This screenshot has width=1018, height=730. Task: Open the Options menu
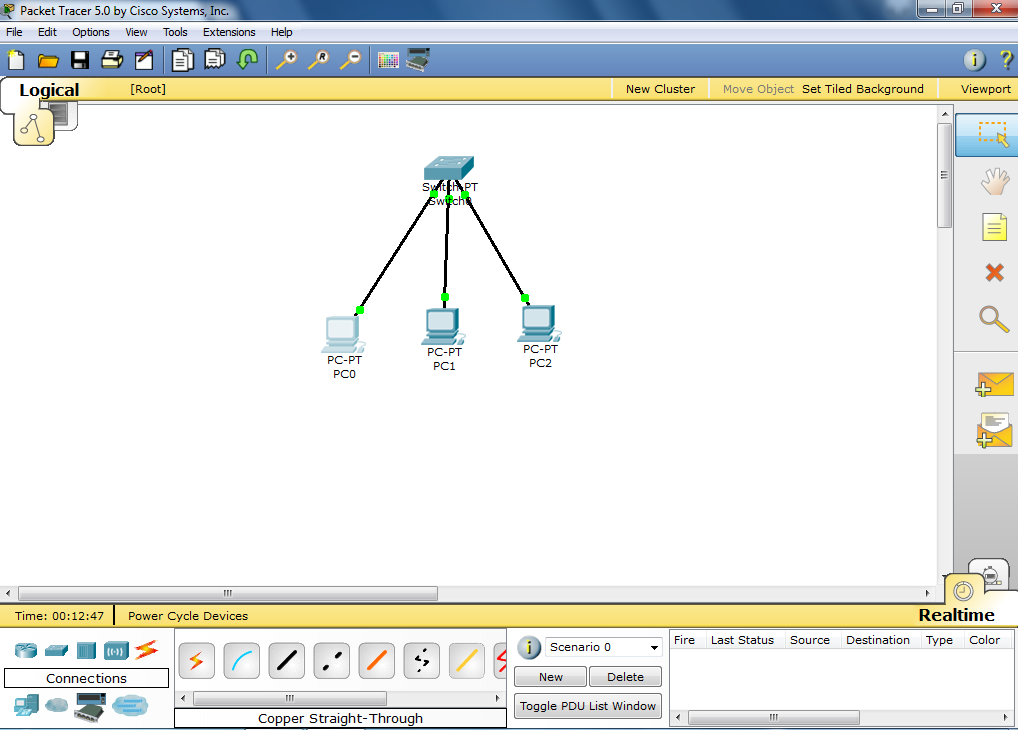[90, 31]
